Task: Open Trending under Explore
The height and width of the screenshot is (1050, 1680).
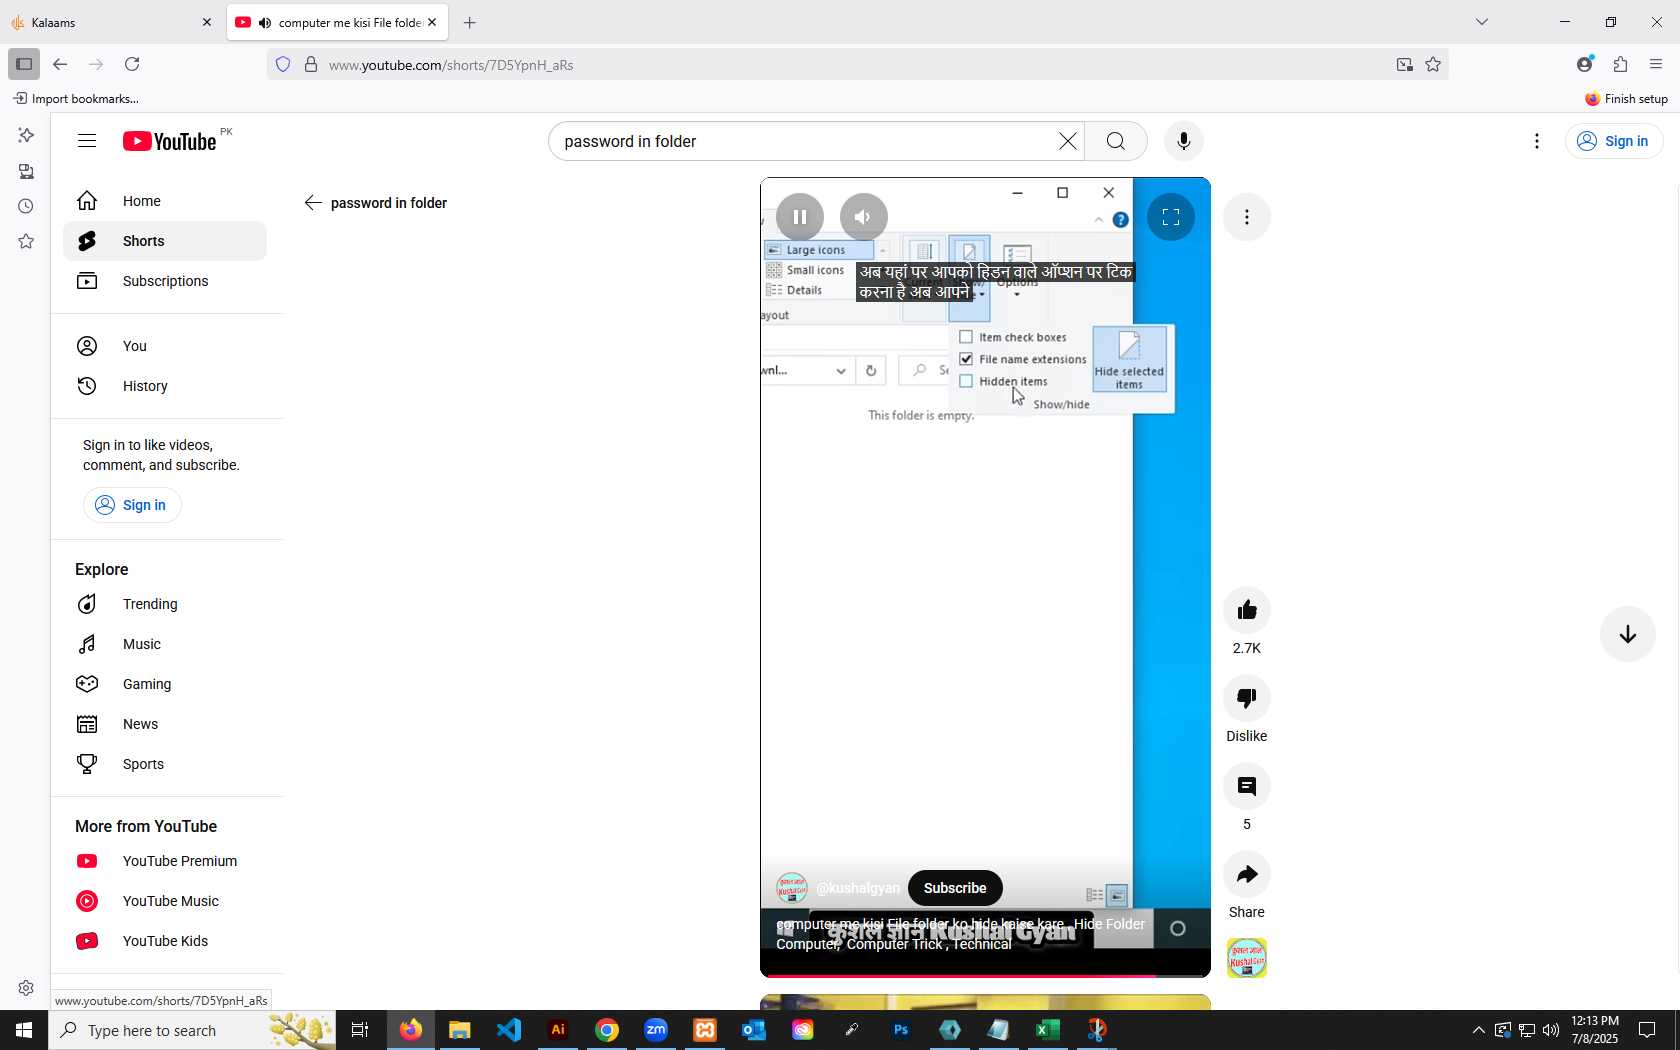Action: pyautogui.click(x=165, y=604)
